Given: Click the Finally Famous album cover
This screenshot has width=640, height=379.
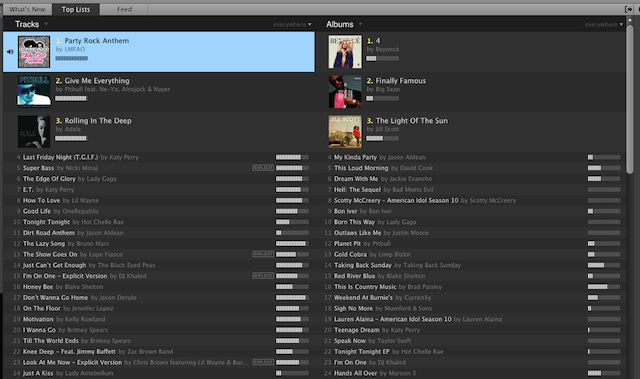Looking at the screenshot, I should coord(345,91).
